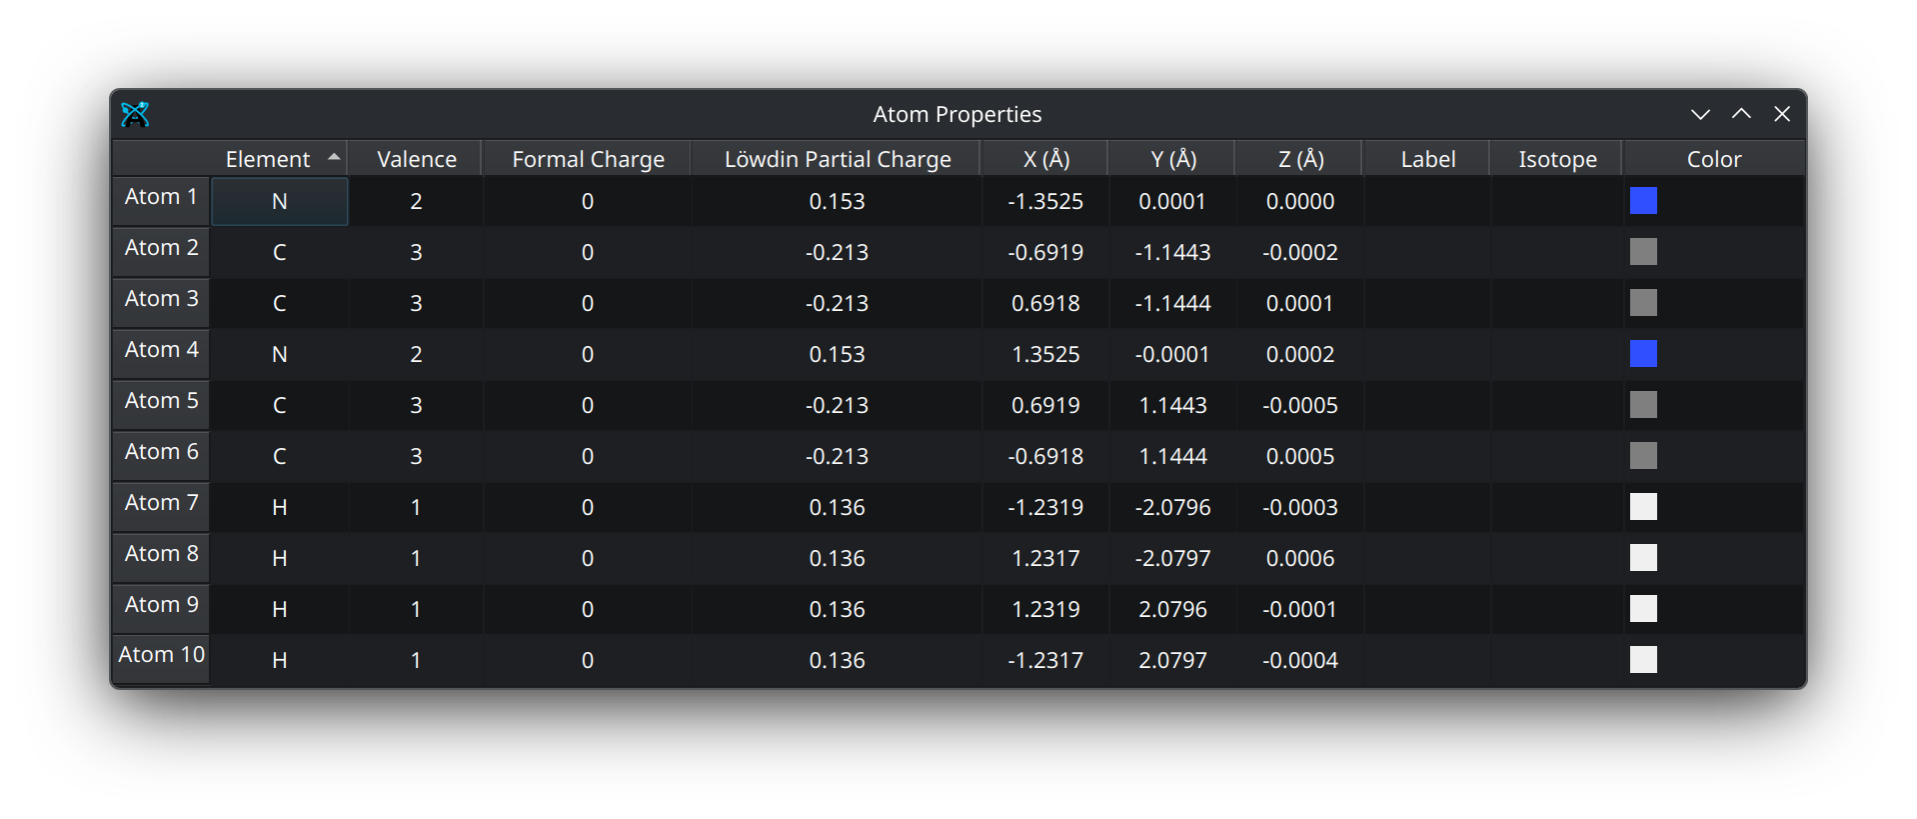The width and height of the screenshot is (1917, 819).
Task: Select the Atom 1 row header
Action: tap(161, 201)
